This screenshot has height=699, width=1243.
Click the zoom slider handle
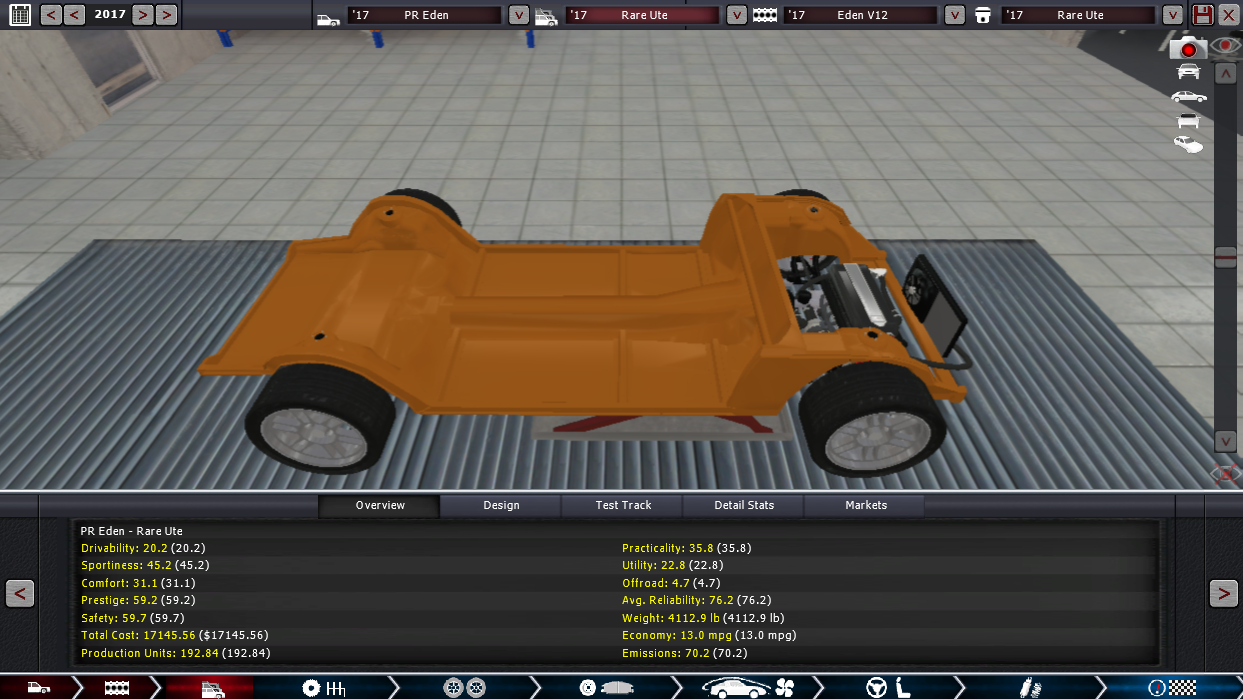1226,257
